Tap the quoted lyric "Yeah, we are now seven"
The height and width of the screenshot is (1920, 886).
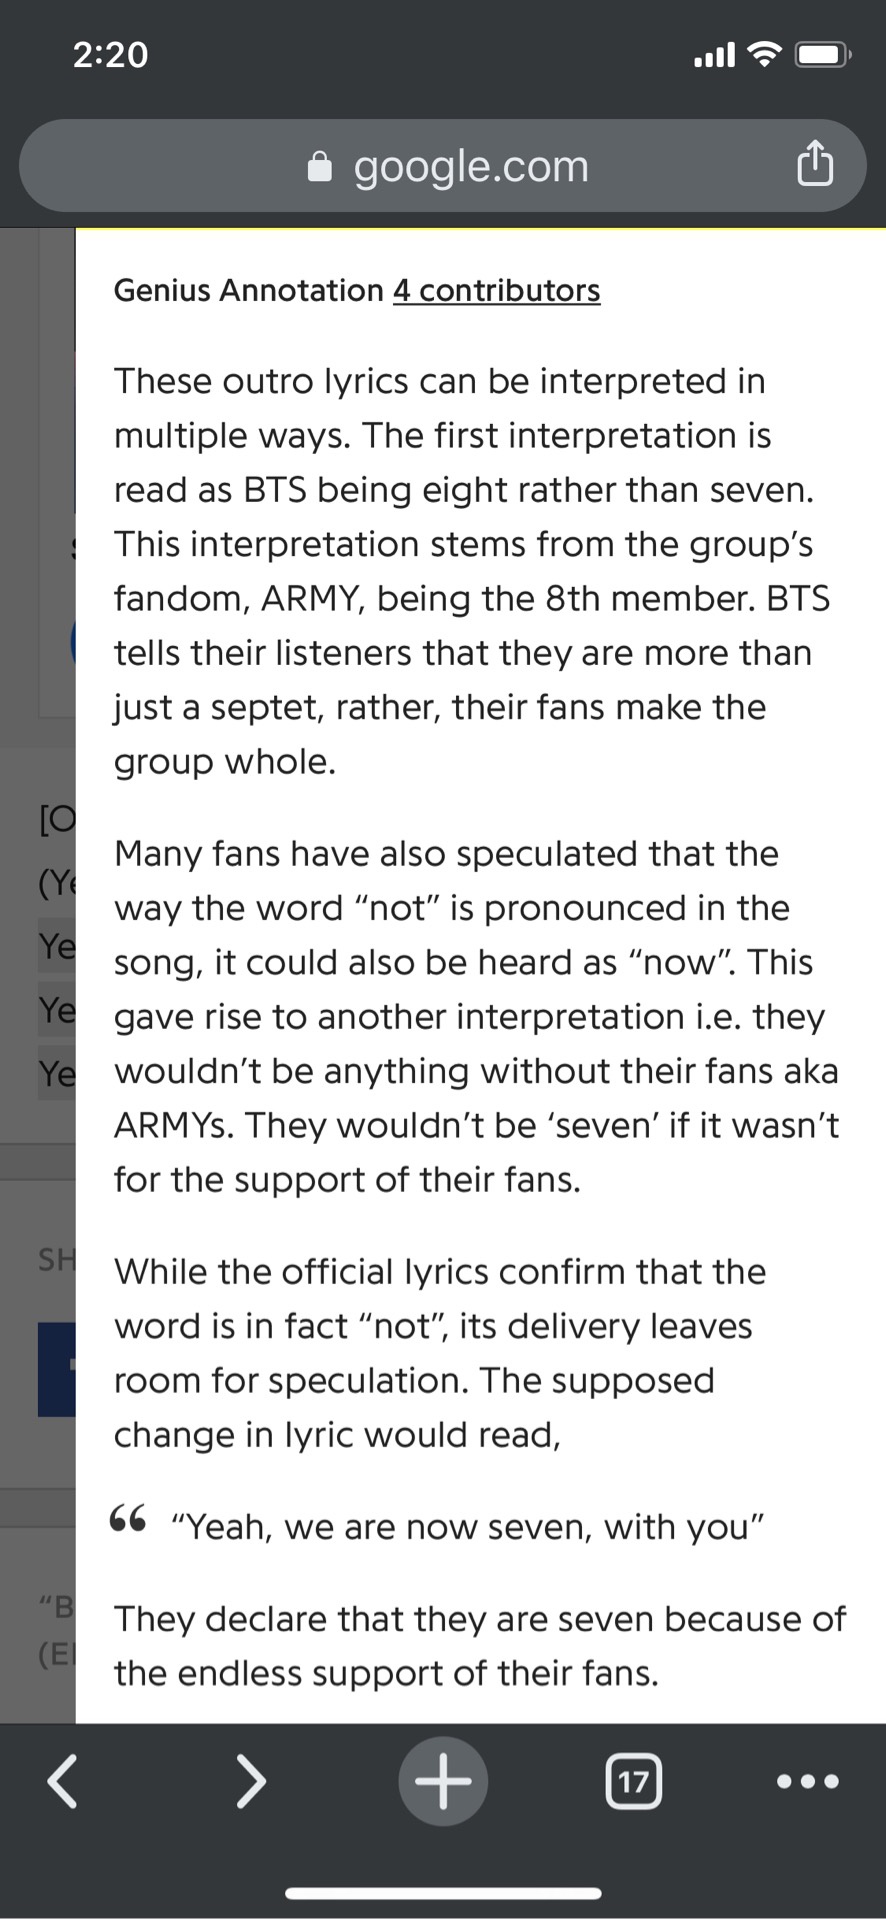pos(468,1527)
